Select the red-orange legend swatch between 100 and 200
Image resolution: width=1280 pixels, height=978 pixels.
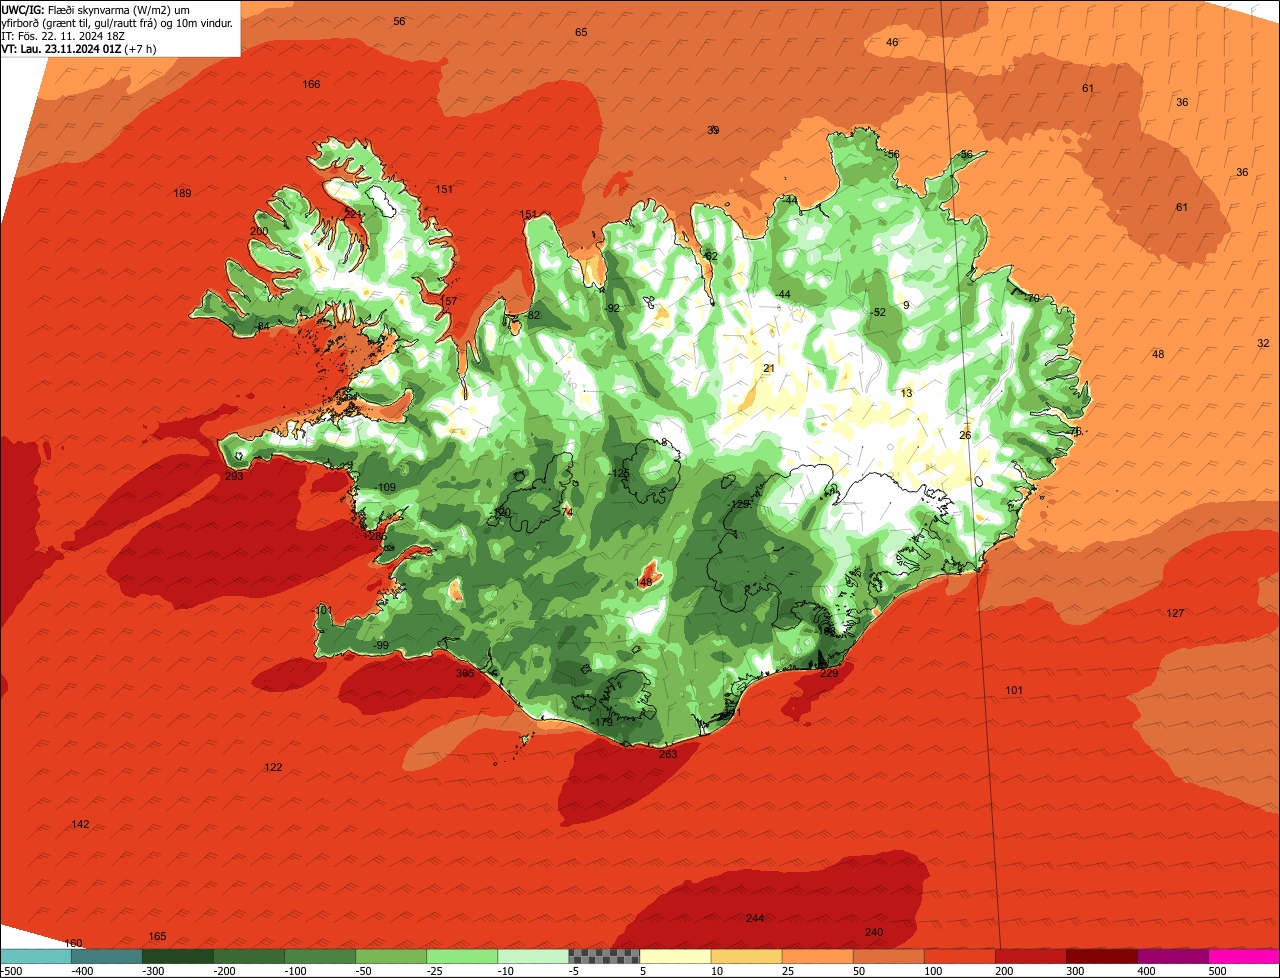point(958,956)
